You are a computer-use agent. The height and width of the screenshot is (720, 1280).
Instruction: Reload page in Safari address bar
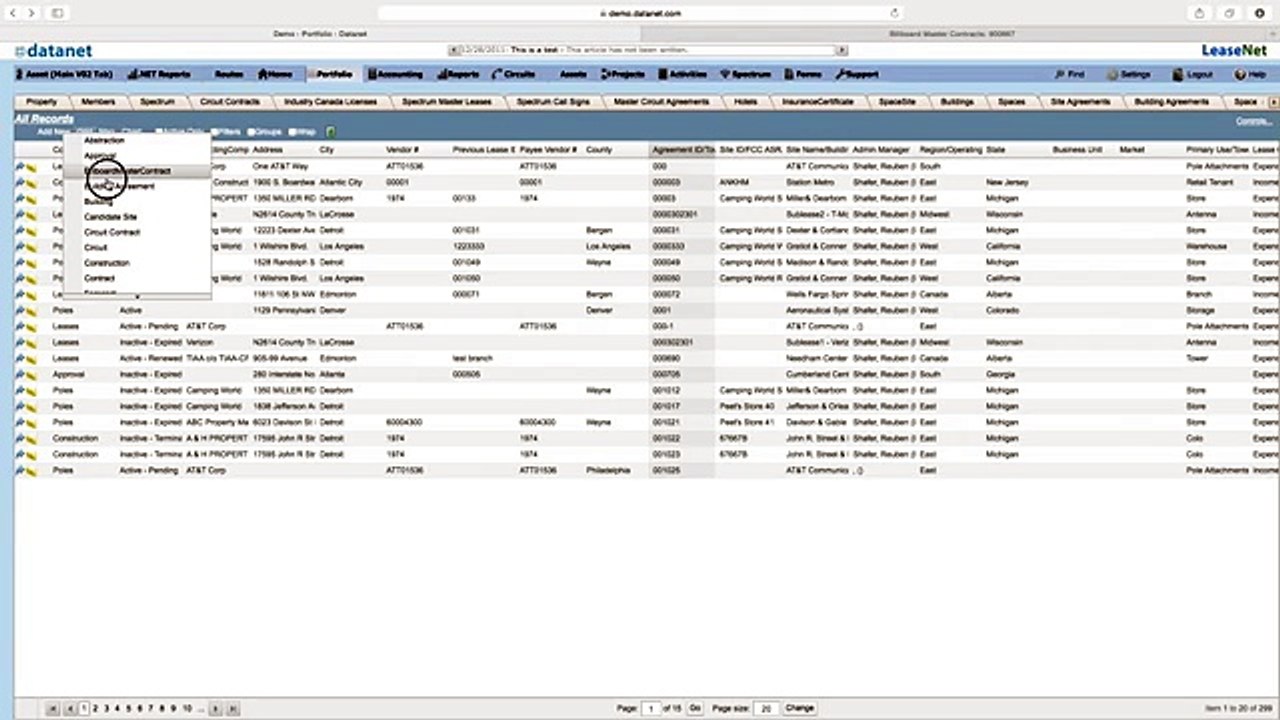click(894, 13)
